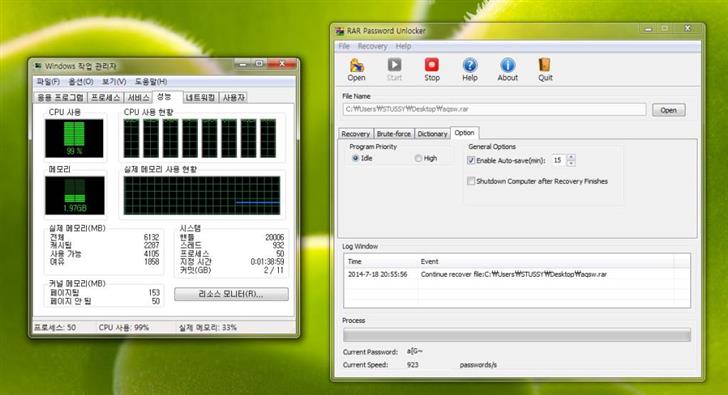Click the greyed Start toolbar icon
Viewport: 728px width, 395px height.
(394, 70)
